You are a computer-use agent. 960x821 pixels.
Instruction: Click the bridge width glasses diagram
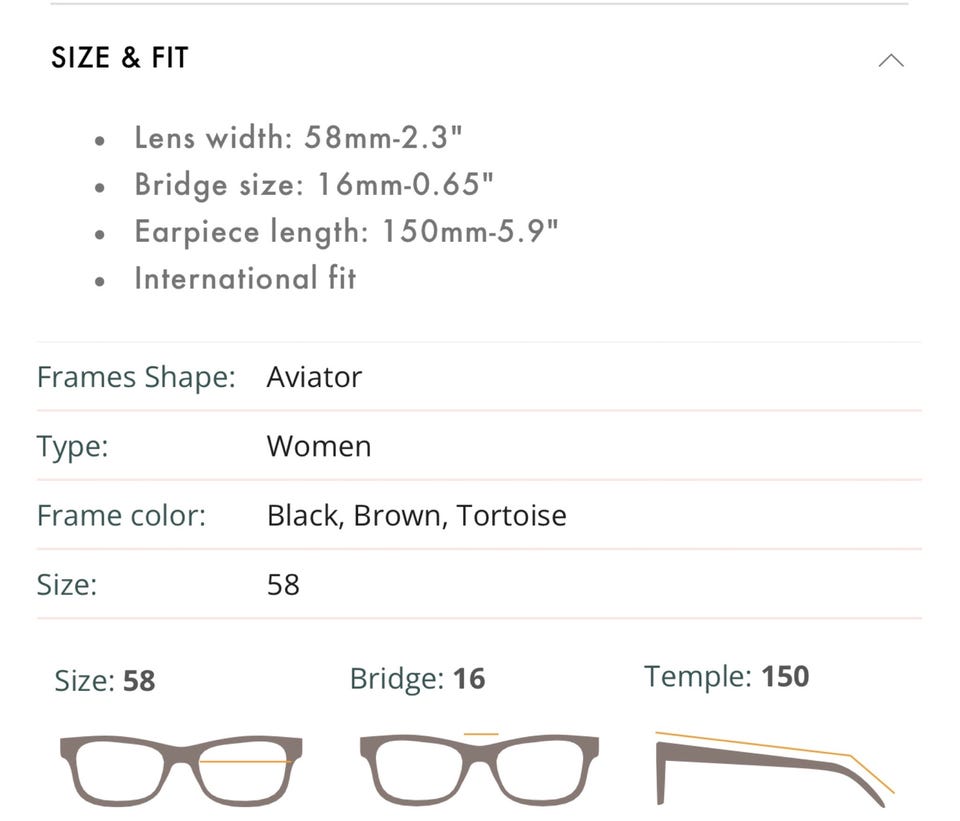[x=479, y=768]
